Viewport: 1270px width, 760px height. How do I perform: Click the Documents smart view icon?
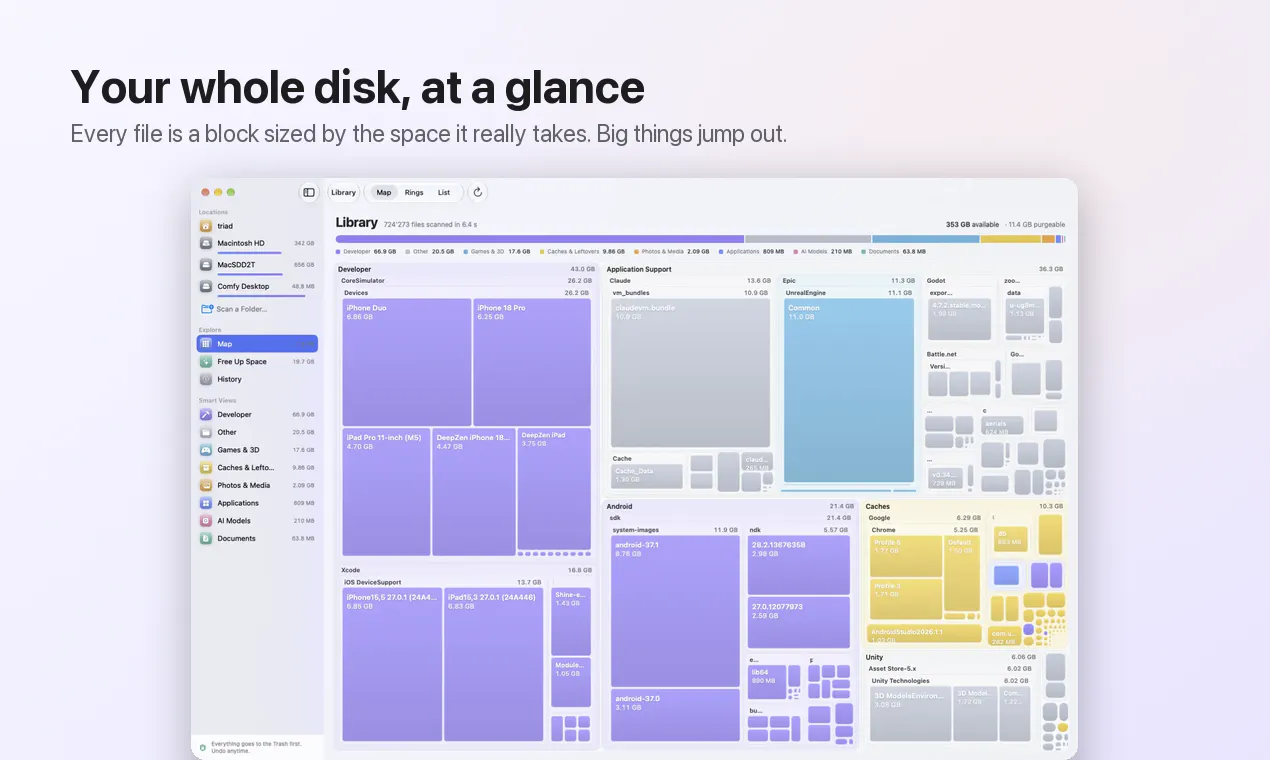(206, 538)
